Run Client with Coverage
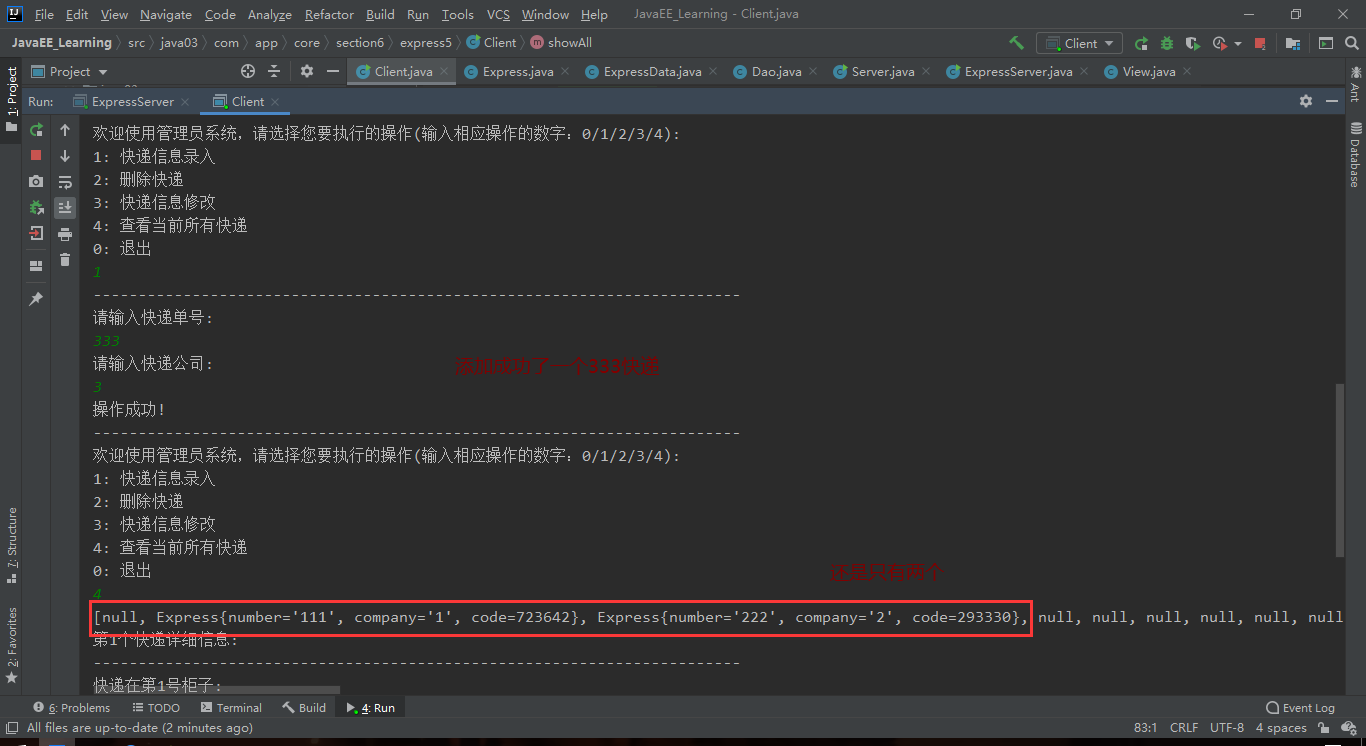The image size is (1366, 746). (x=1192, y=43)
